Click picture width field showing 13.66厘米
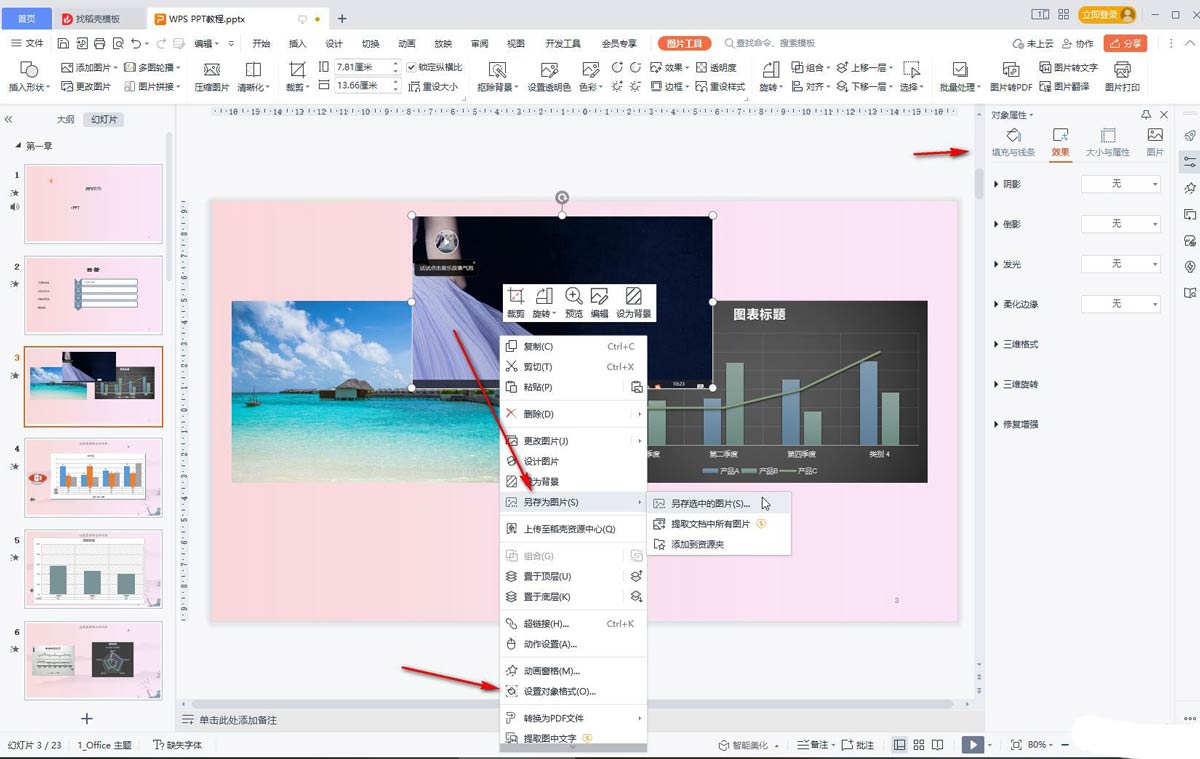Image resolution: width=1200 pixels, height=759 pixels. pyautogui.click(x=367, y=86)
